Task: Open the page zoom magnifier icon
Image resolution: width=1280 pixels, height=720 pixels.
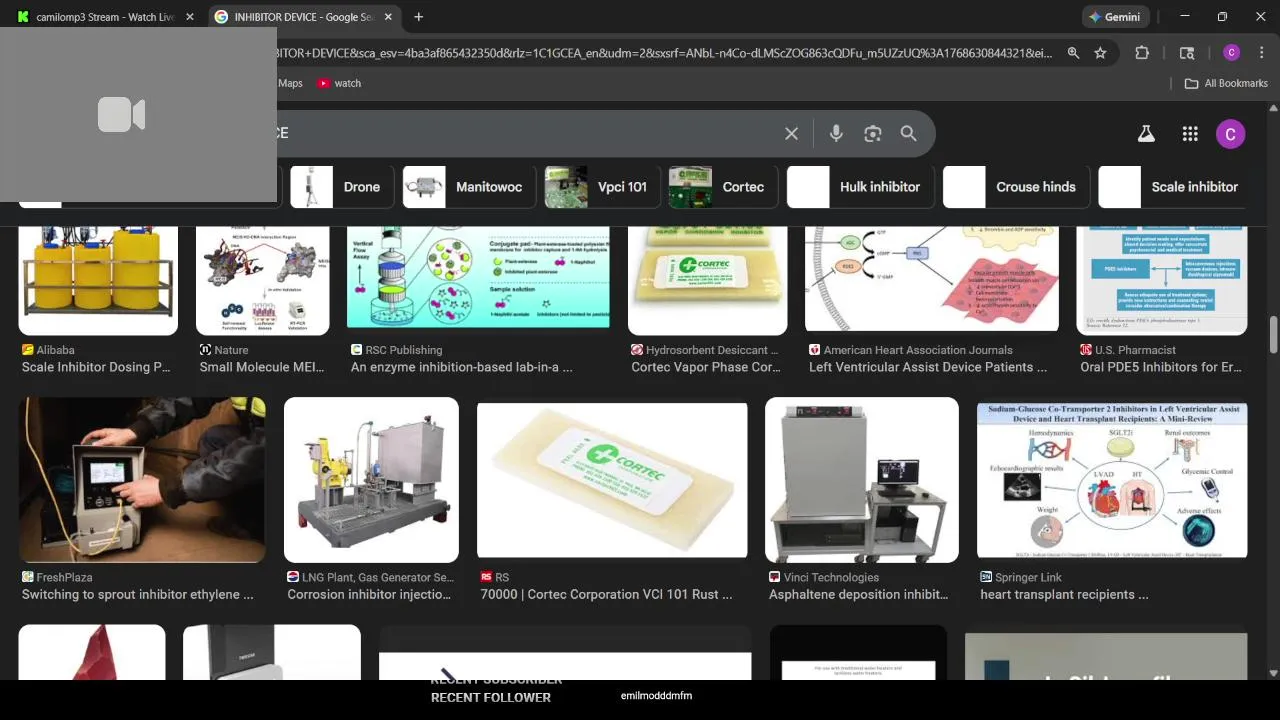Action: pos(1073,53)
